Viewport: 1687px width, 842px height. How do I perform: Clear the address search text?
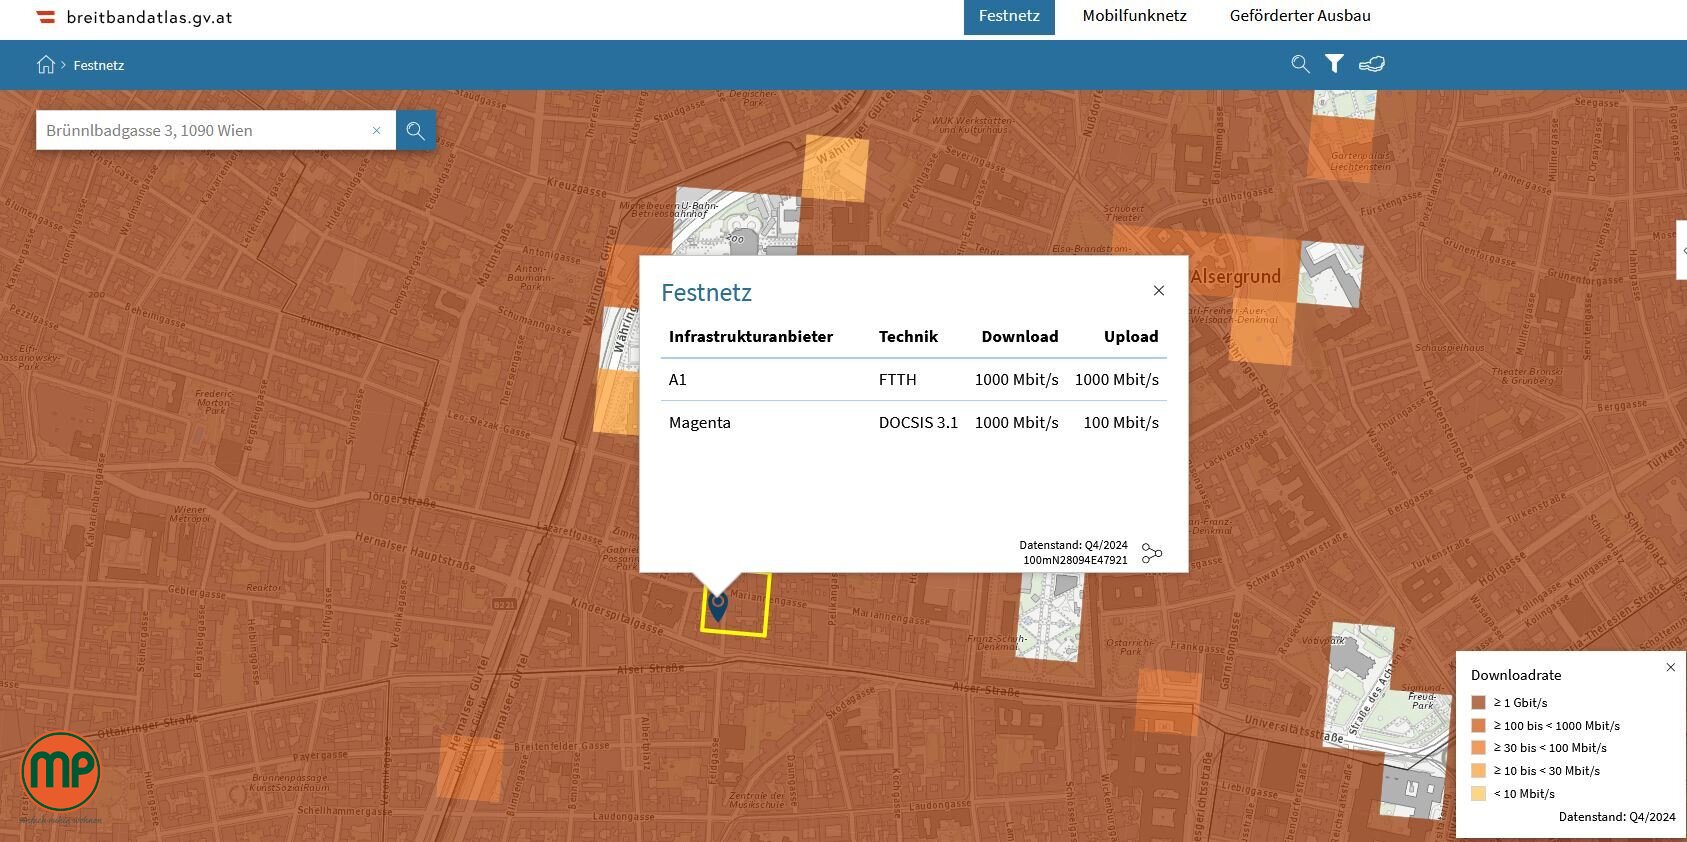377,130
